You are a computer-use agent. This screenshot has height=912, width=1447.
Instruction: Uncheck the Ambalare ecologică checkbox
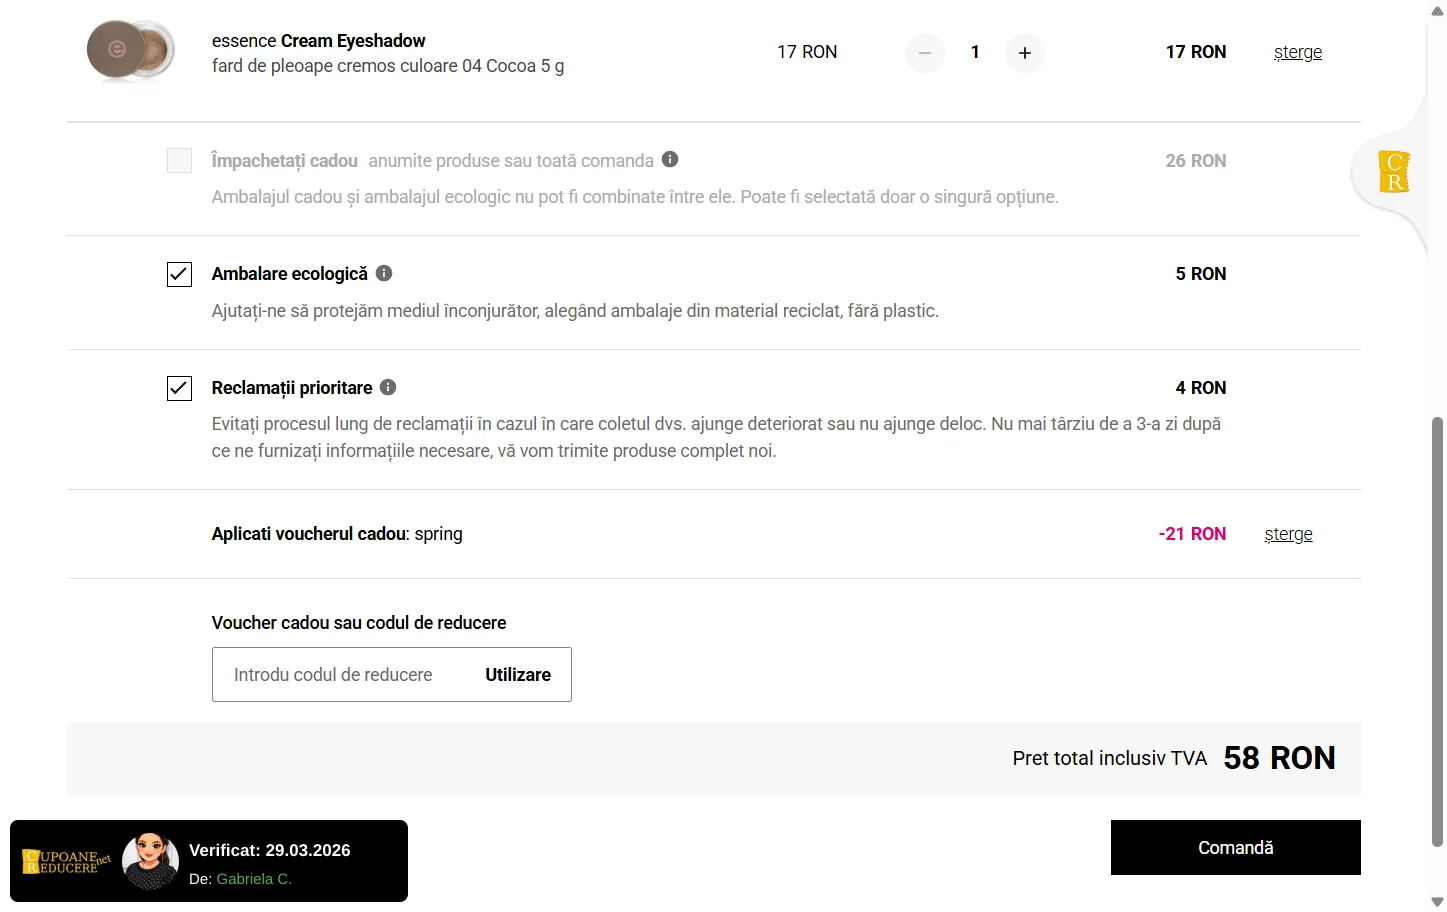179,274
